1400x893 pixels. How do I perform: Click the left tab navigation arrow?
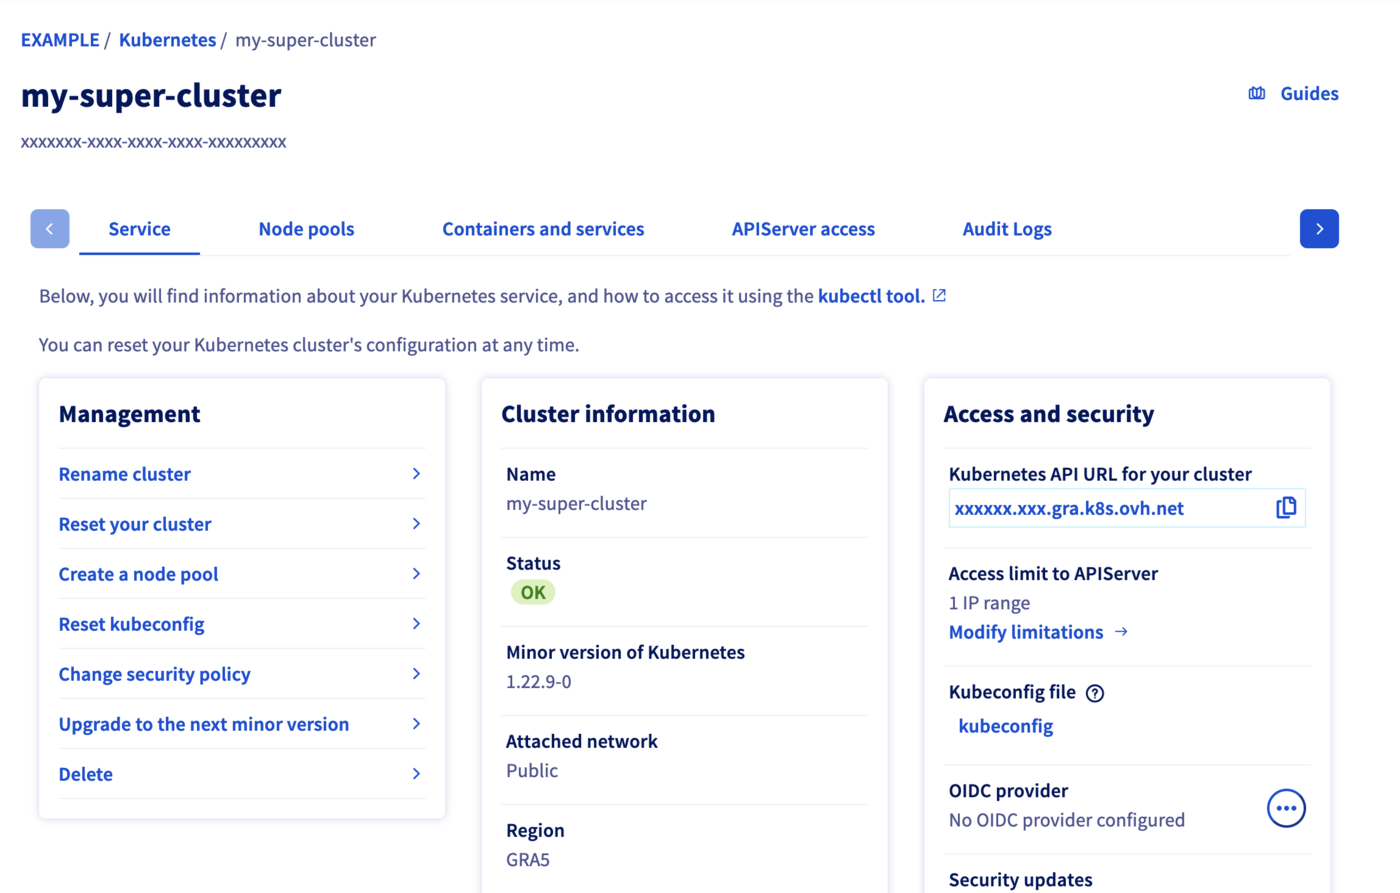(49, 228)
